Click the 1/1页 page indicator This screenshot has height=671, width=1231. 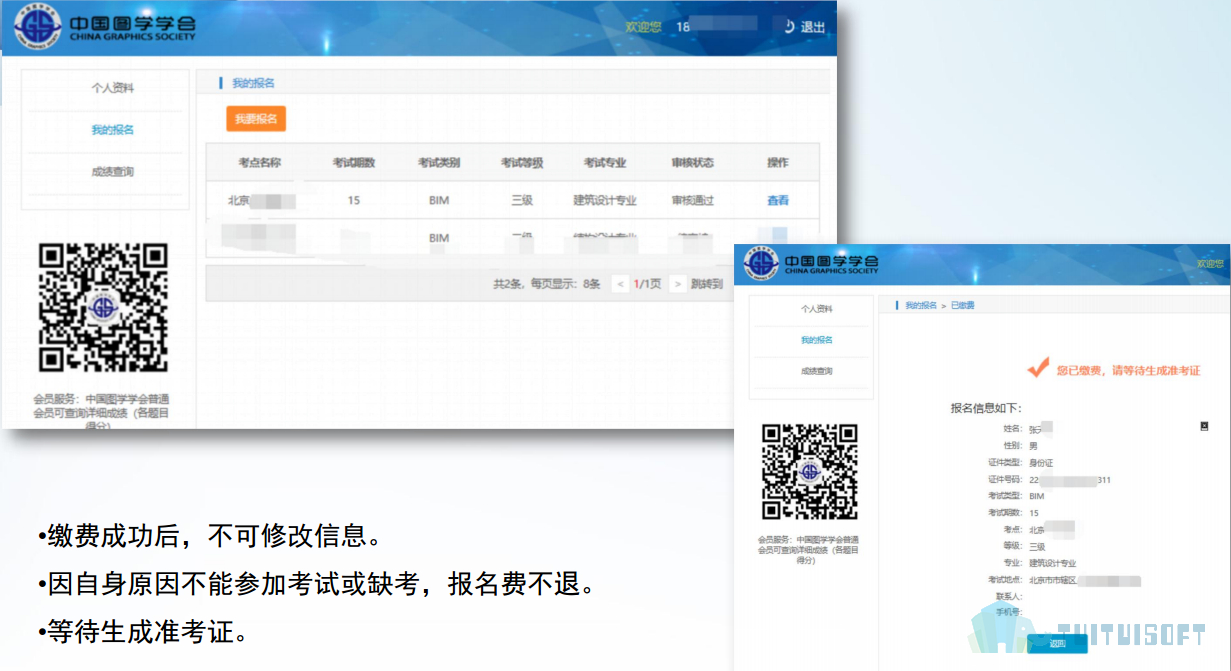pos(648,284)
